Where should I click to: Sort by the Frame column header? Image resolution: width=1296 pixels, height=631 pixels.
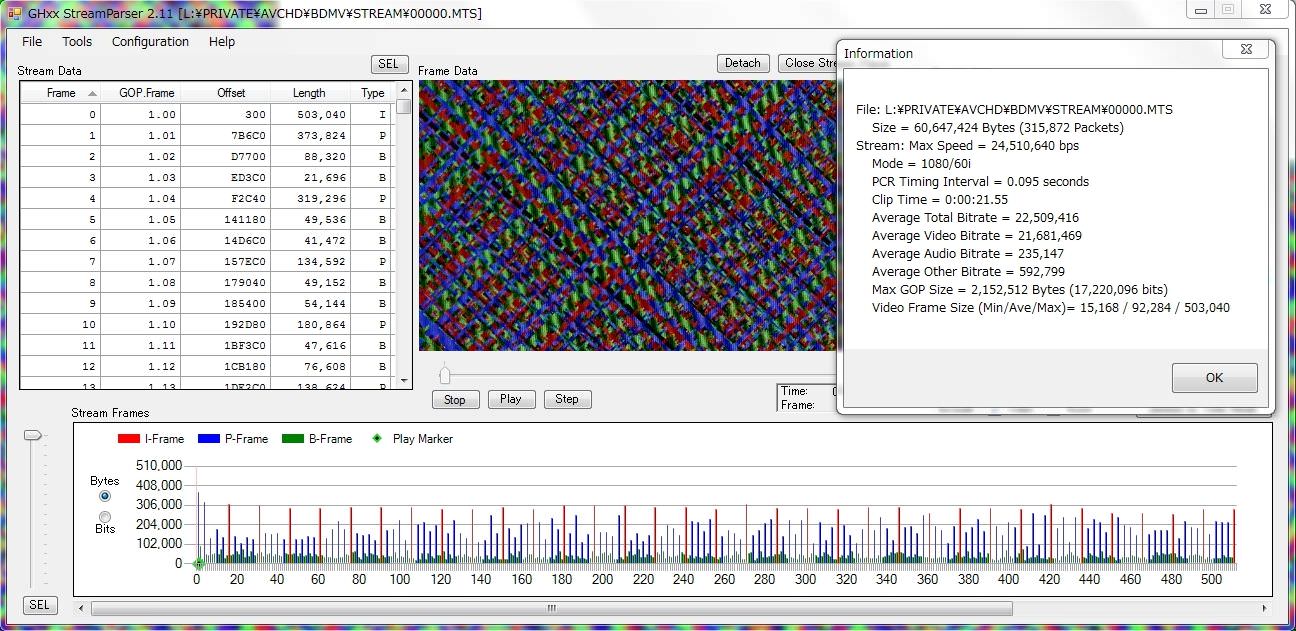pyautogui.click(x=61, y=93)
